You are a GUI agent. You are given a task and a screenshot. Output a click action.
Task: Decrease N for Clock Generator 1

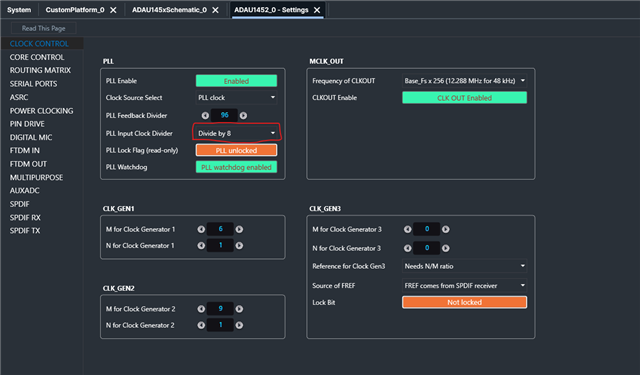(201, 246)
